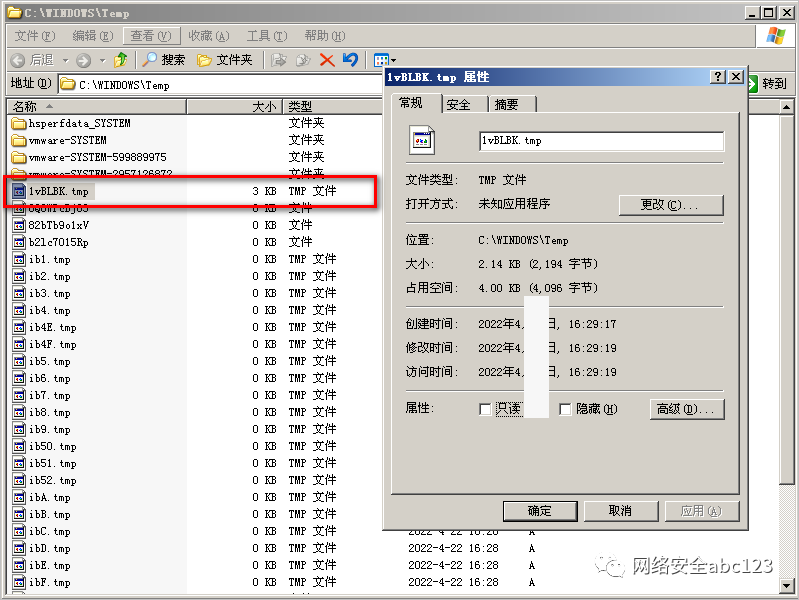Open the 帮助(H) menu
799x600 pixels.
[x=325, y=36]
